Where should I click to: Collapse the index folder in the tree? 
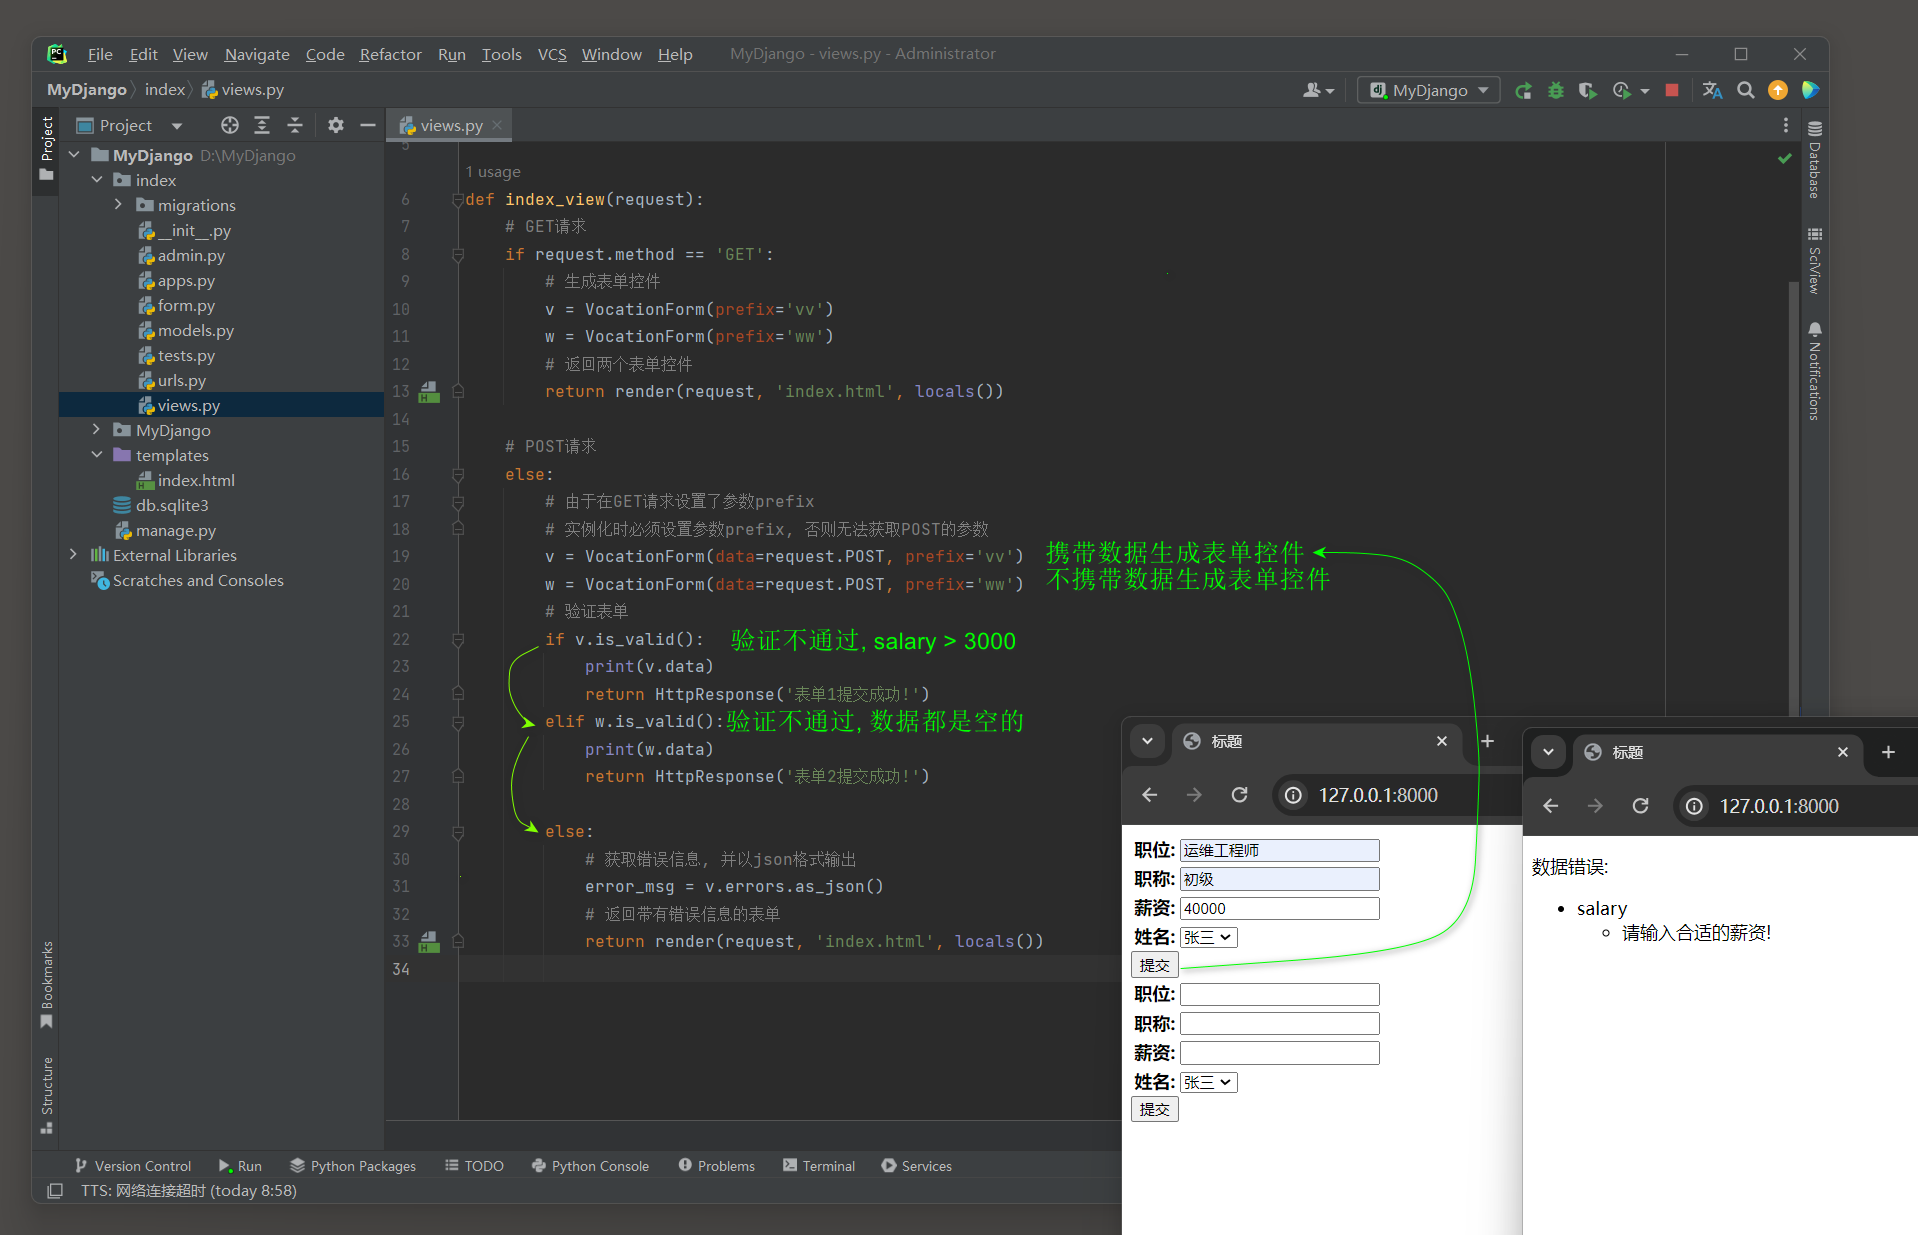97,180
